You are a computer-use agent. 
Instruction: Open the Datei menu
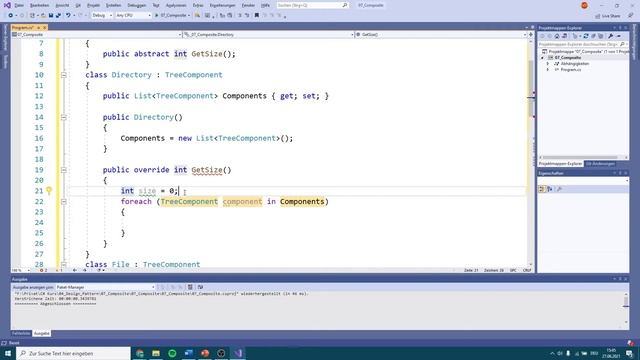coord(19,5)
